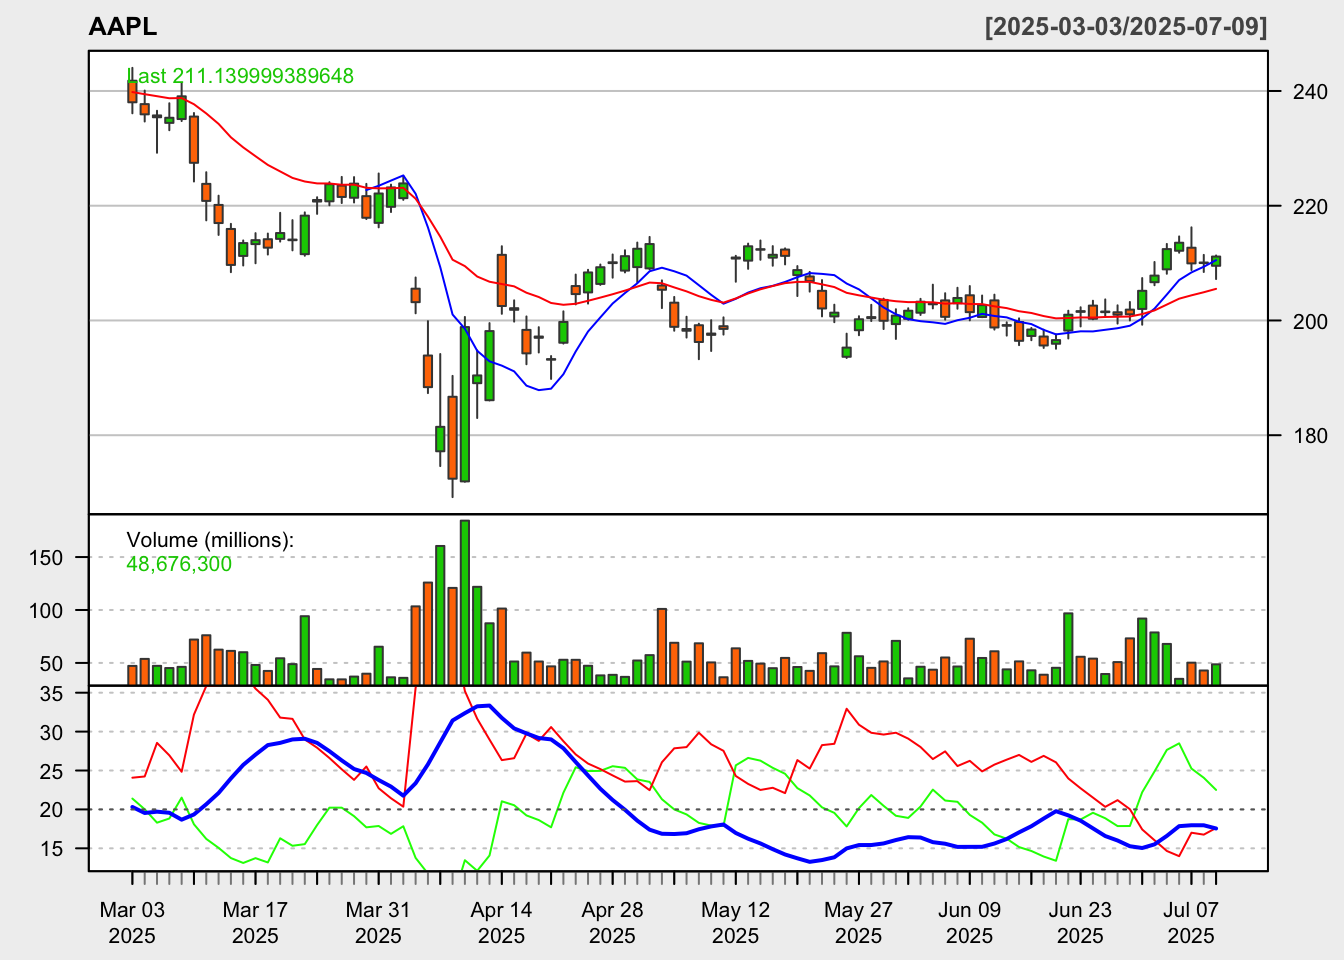Click the 180 price axis label
This screenshot has height=960, width=1344.
(1310, 436)
